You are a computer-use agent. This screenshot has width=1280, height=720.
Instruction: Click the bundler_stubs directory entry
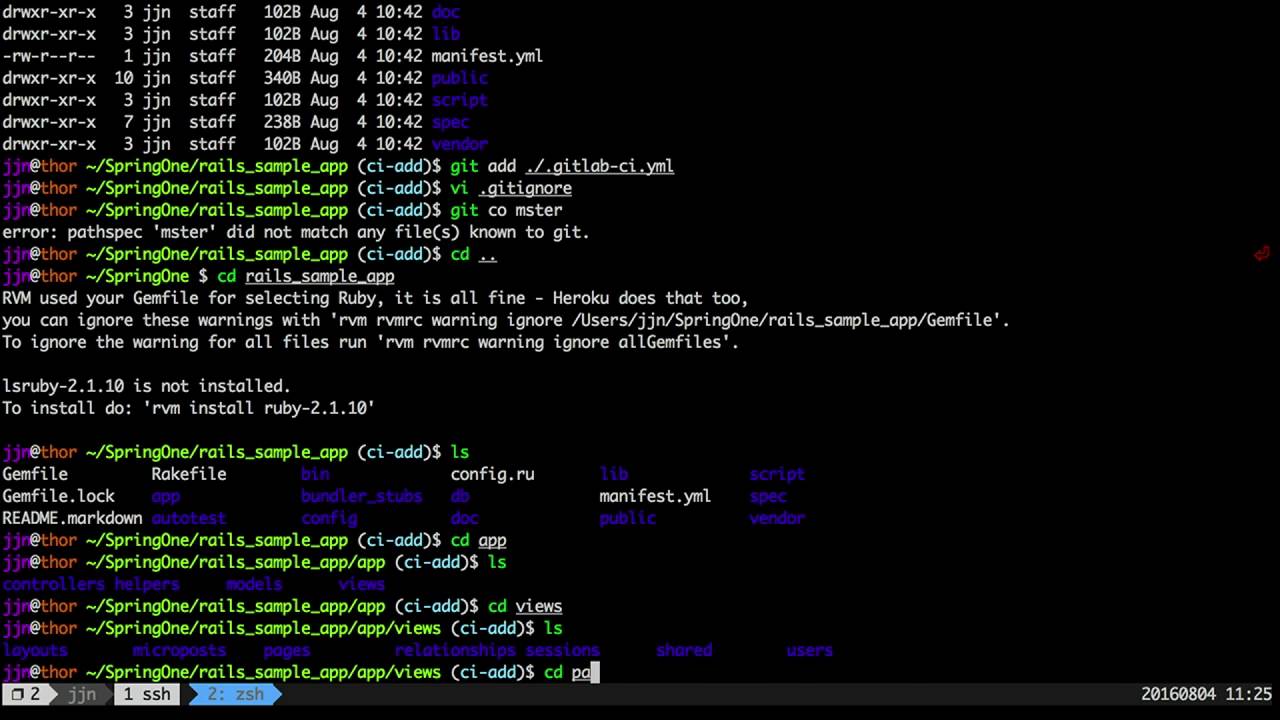361,496
